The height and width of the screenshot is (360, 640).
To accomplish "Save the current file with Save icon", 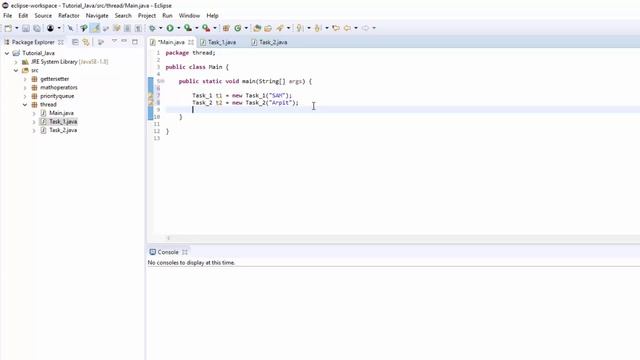I will click(x=26, y=28).
